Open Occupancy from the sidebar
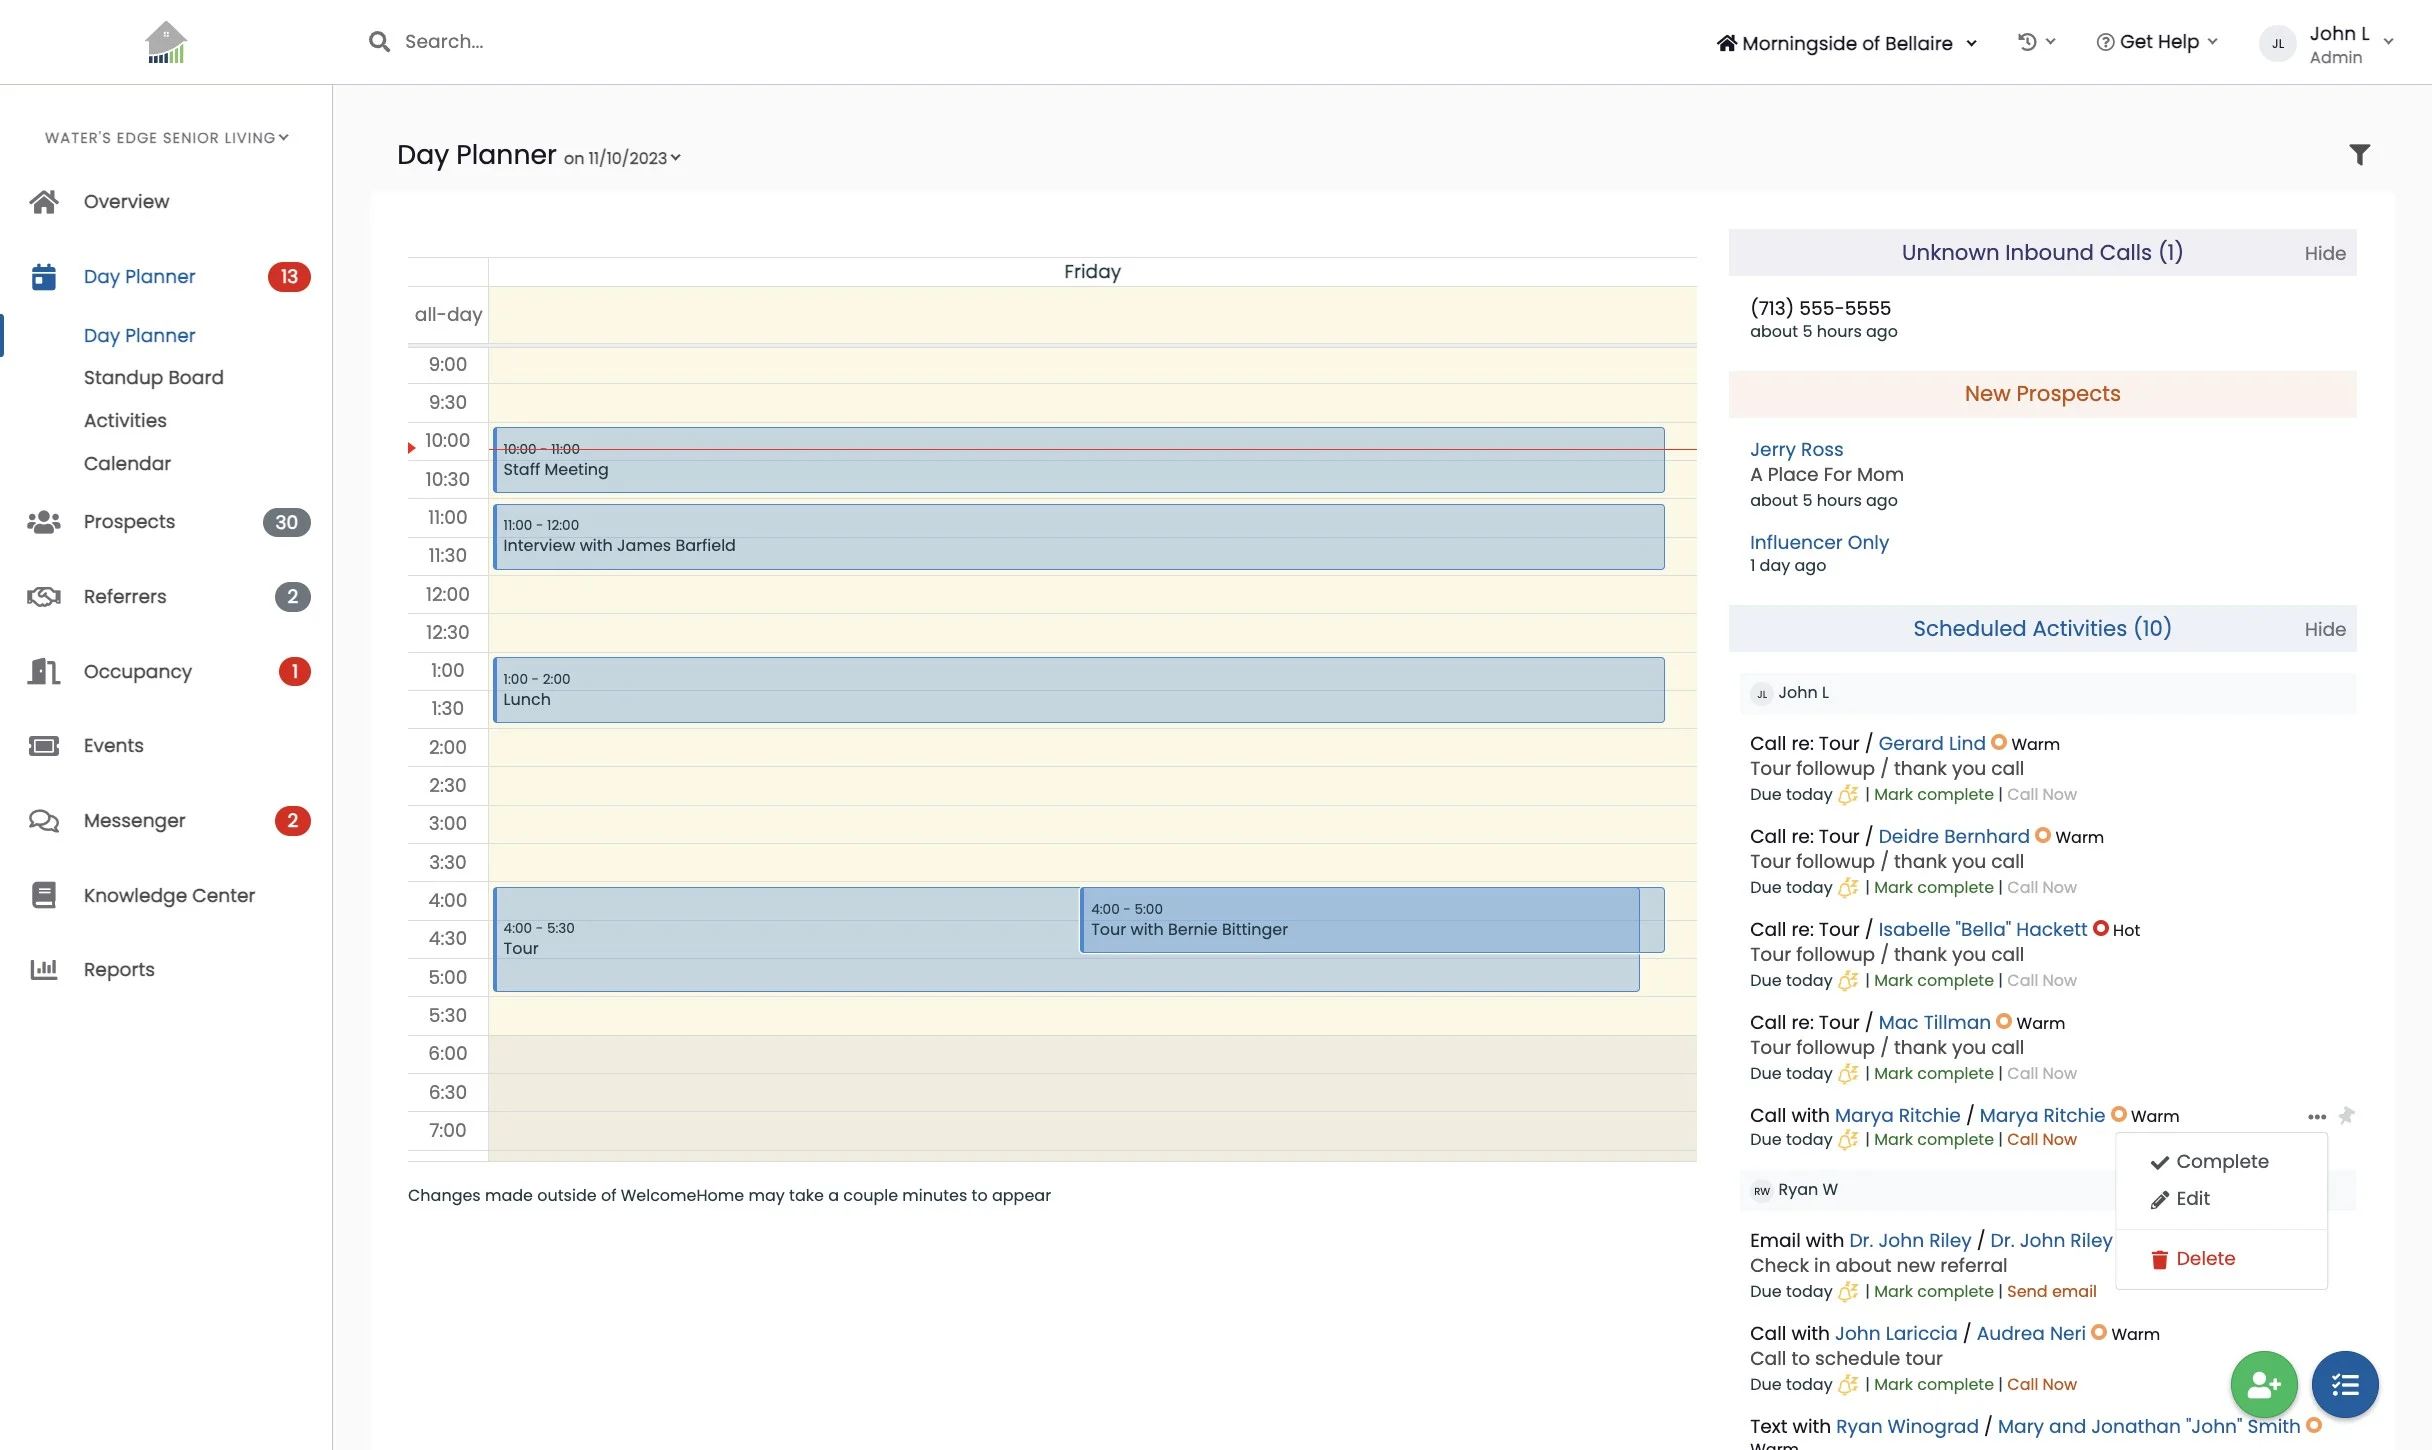 click(x=138, y=671)
